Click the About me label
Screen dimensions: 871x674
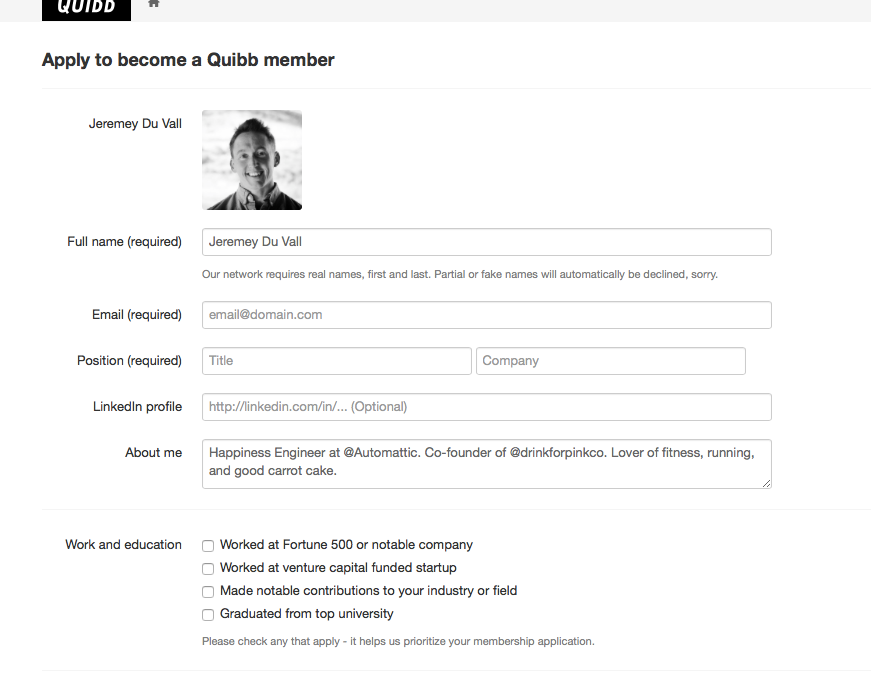[x=153, y=453]
